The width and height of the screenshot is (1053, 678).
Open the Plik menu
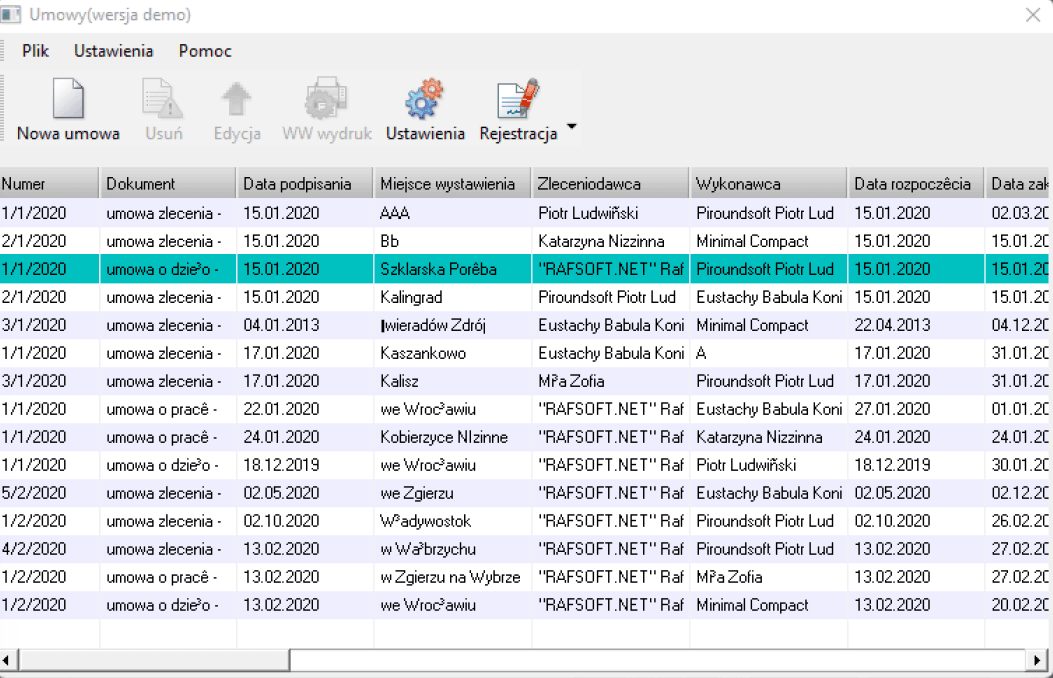(x=36, y=51)
